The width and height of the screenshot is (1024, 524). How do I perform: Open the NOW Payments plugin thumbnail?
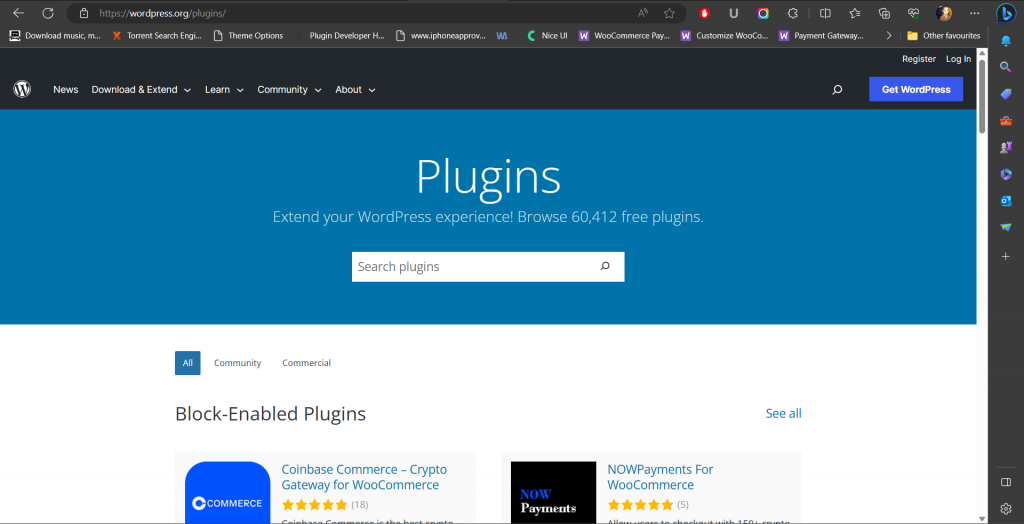(553, 493)
